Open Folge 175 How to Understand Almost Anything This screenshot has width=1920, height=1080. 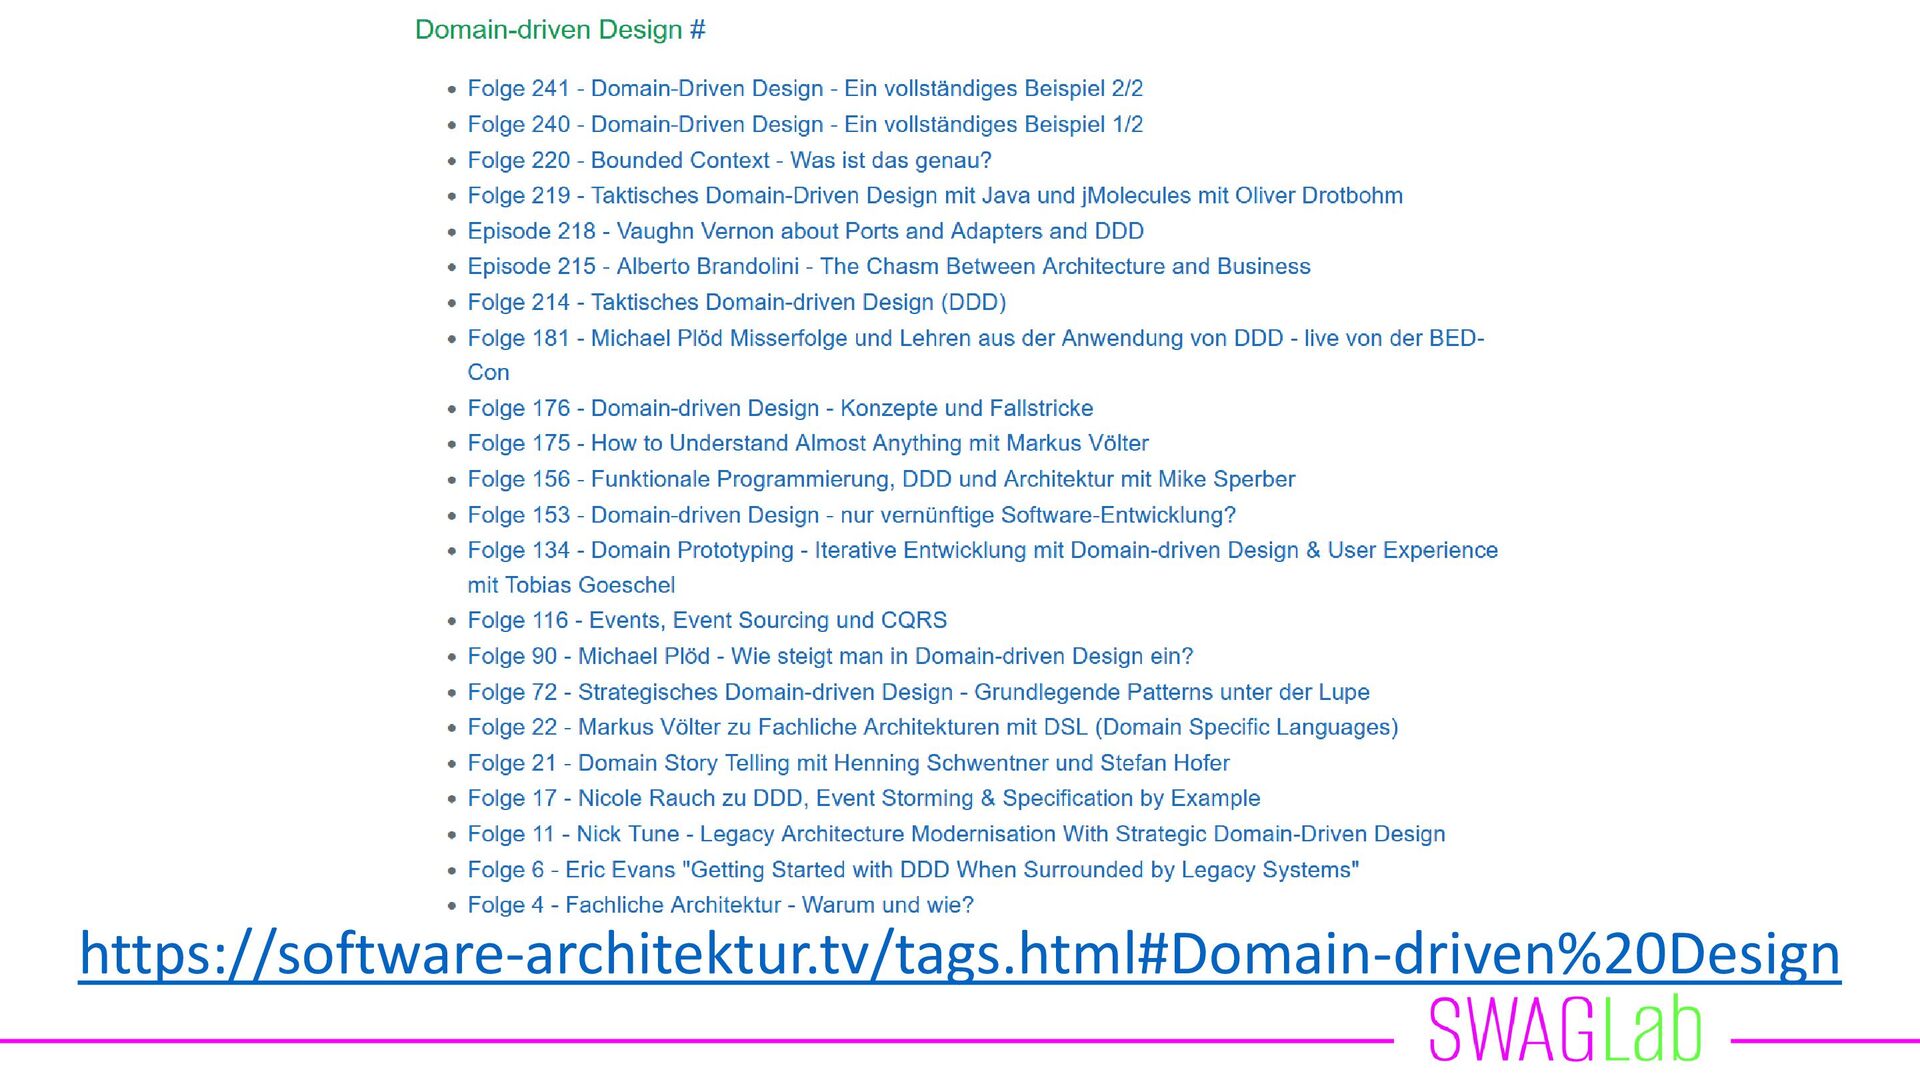[x=808, y=444]
